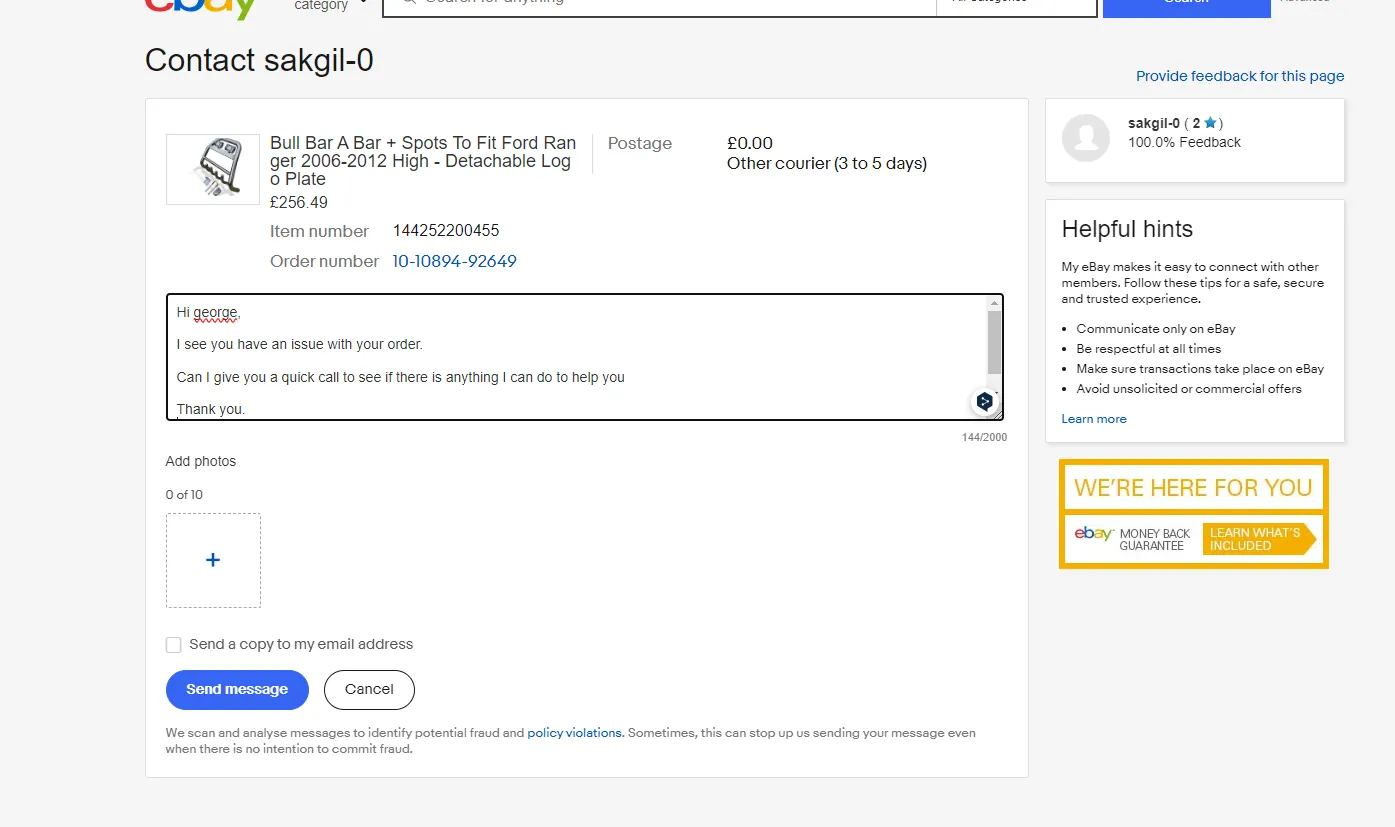1395x827 pixels.
Task: Click Learn What's Included banner button
Action: coord(1258,539)
